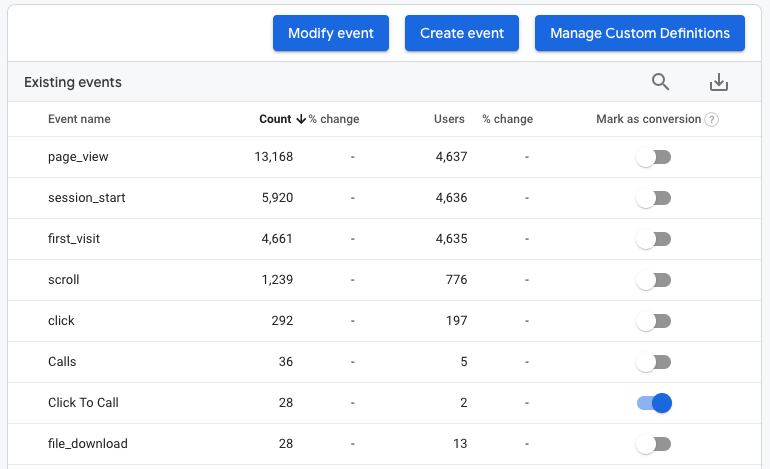Click the Modify event button
The image size is (770, 469).
331,33
